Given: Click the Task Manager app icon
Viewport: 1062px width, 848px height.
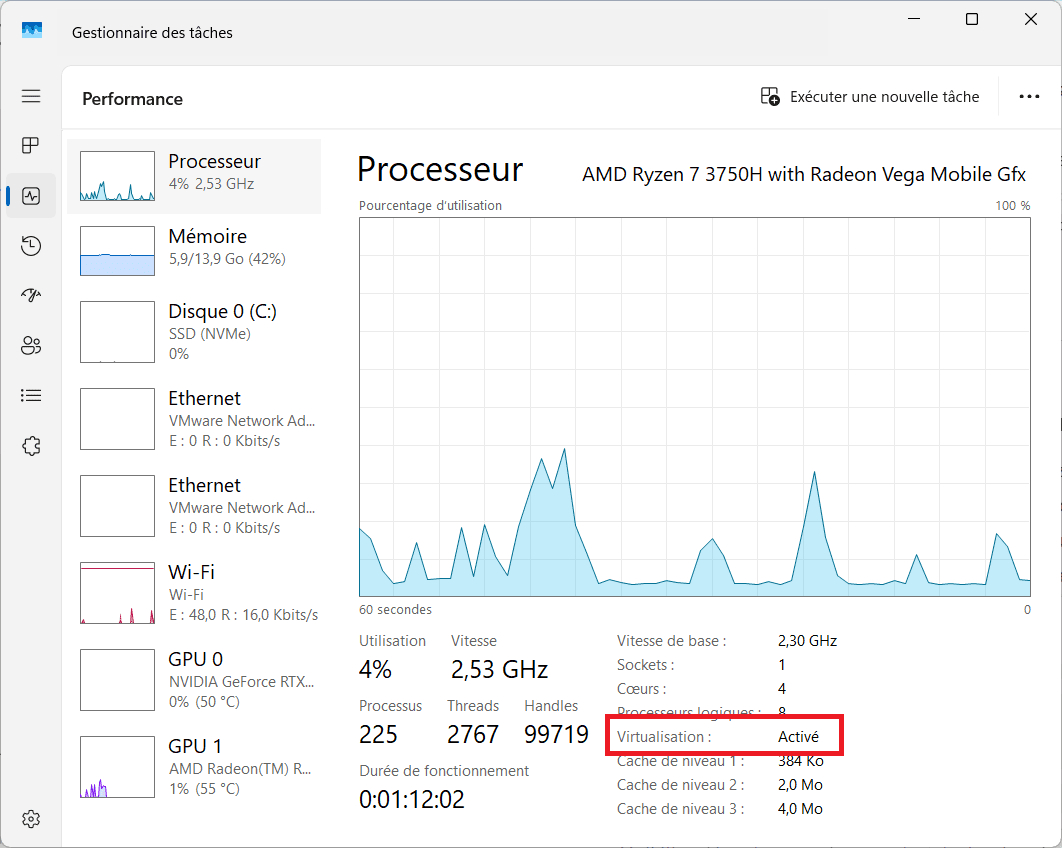Looking at the screenshot, I should 32,30.
